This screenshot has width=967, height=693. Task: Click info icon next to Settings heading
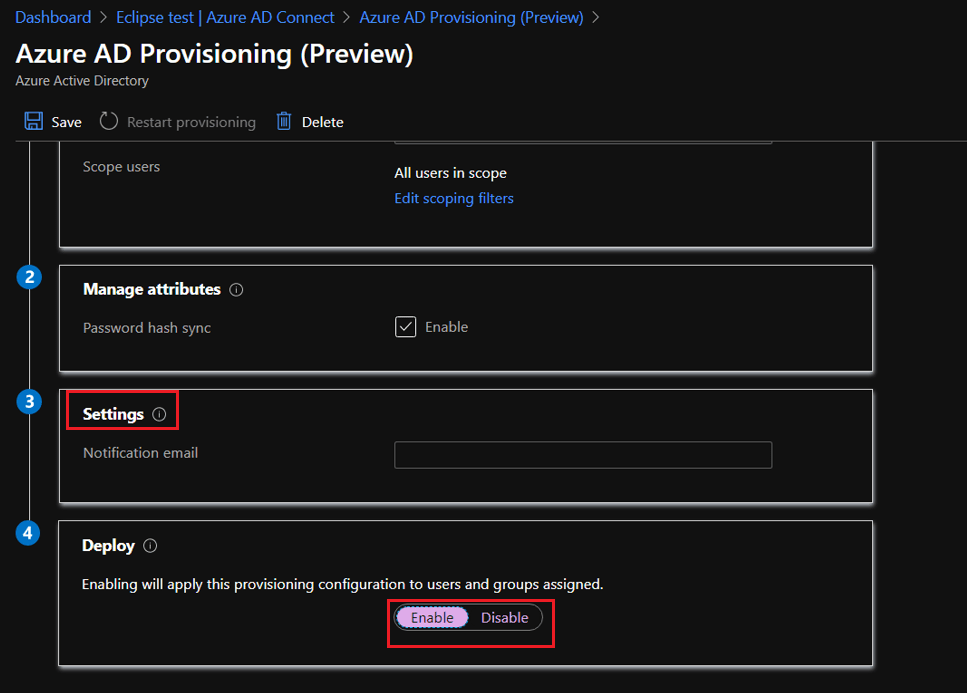point(159,414)
